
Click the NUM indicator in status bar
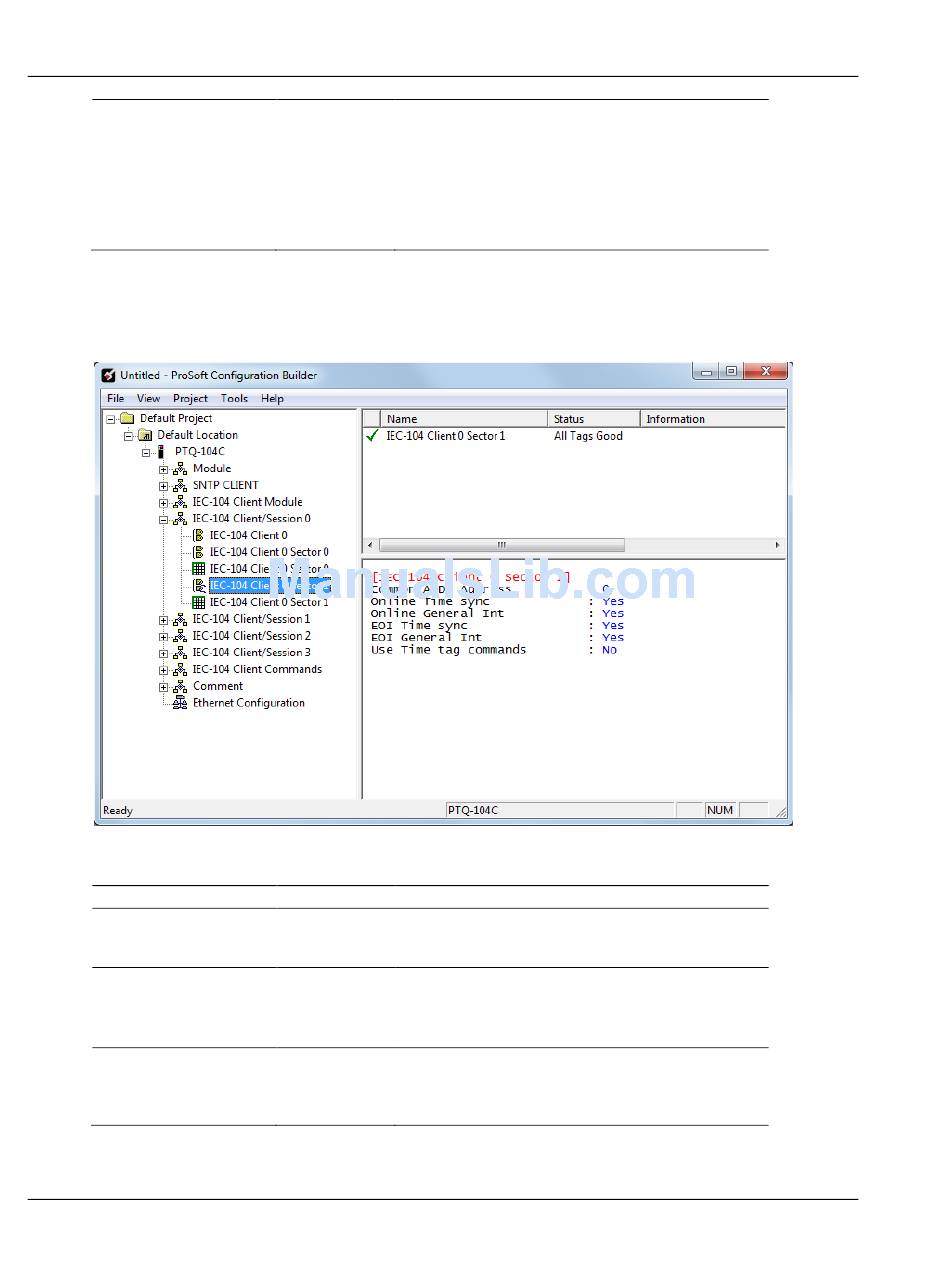click(720, 811)
